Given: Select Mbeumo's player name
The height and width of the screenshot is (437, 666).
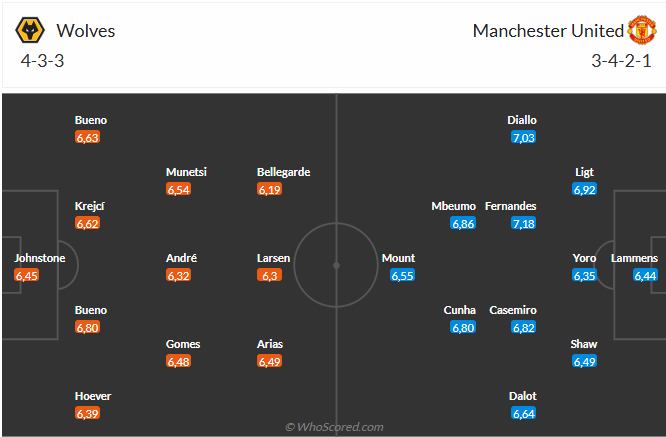Looking at the screenshot, I should 453,206.
